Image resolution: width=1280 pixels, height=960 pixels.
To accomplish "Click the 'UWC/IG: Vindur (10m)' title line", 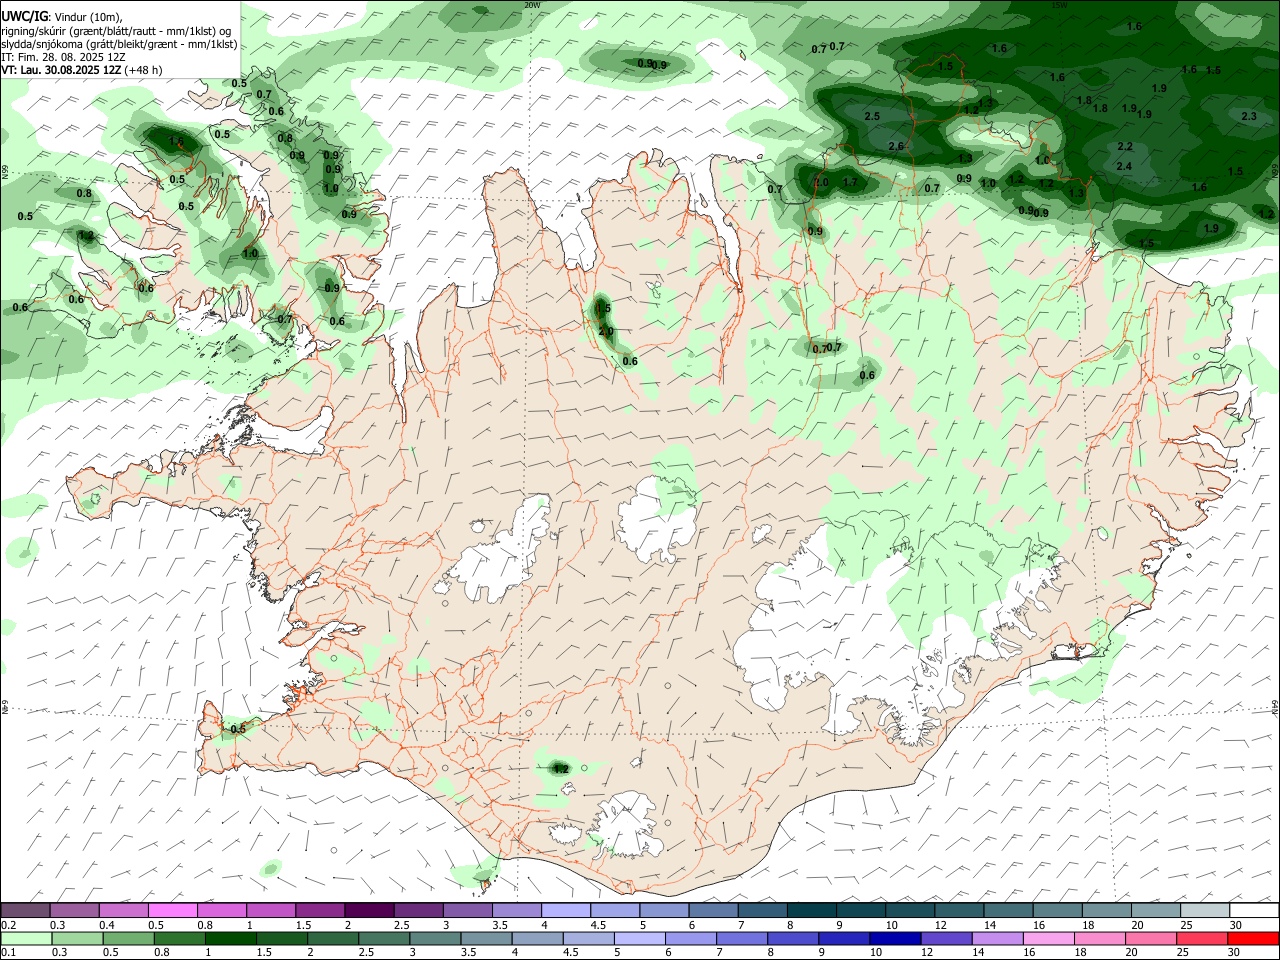I will tap(61, 16).
